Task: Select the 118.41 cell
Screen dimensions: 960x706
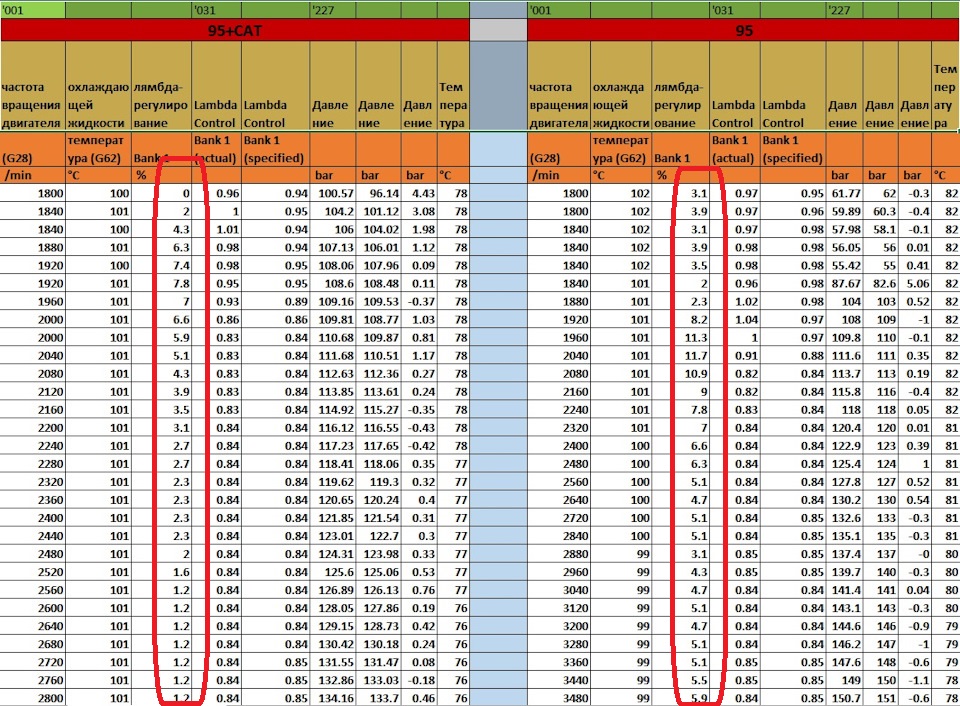Action: coord(333,464)
